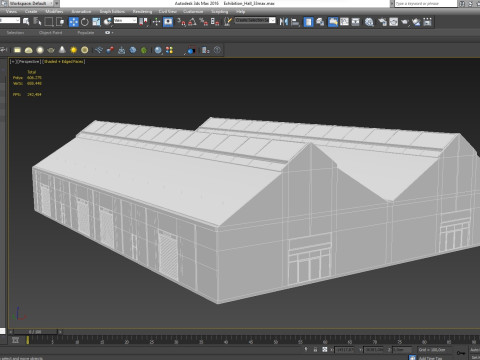
Task: Click in the search keyword field
Action: tap(425, 4)
